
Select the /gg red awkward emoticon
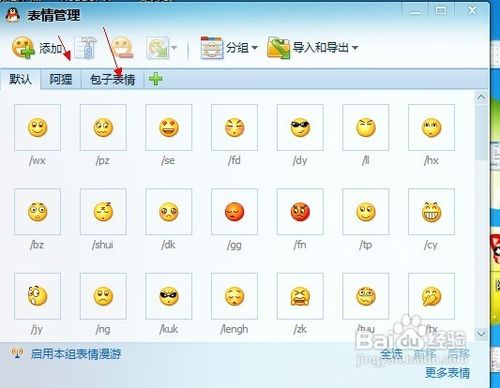click(x=234, y=212)
